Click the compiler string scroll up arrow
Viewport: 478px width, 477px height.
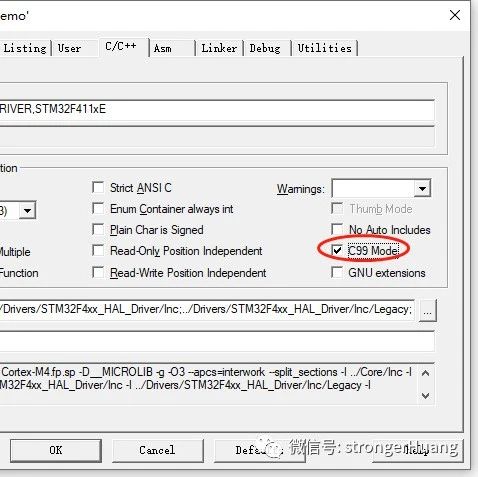425,373
